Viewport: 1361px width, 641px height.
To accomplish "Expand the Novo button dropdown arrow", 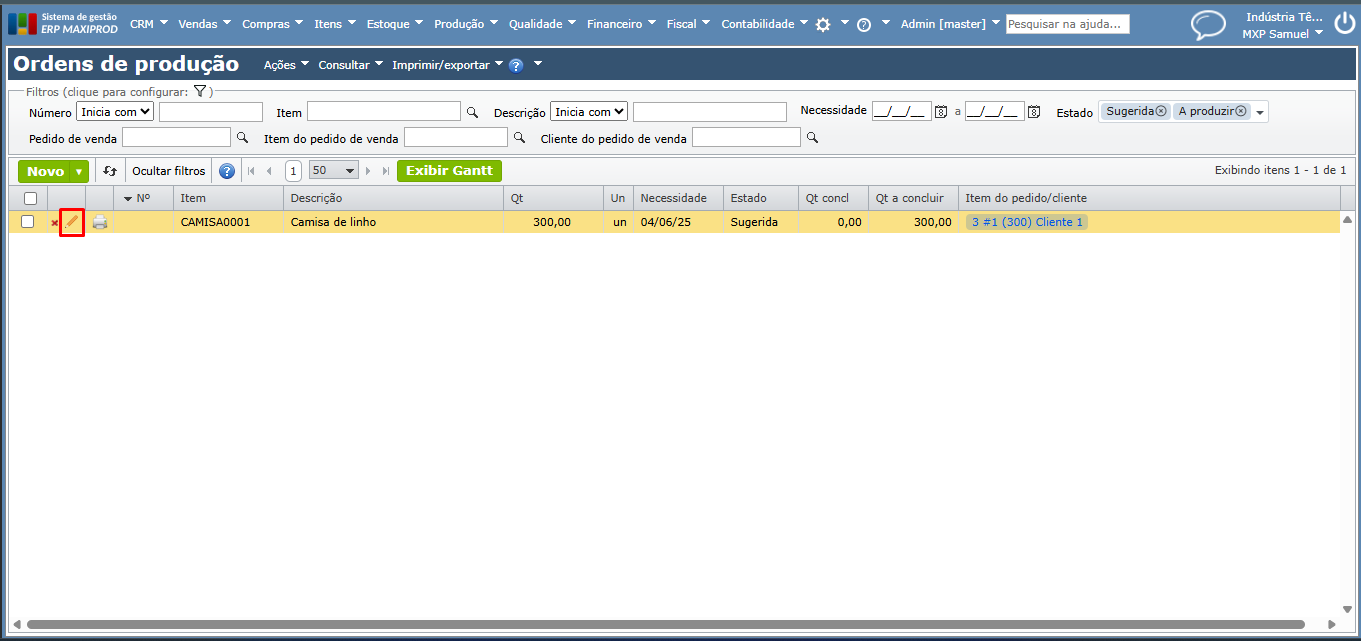I will coord(80,172).
